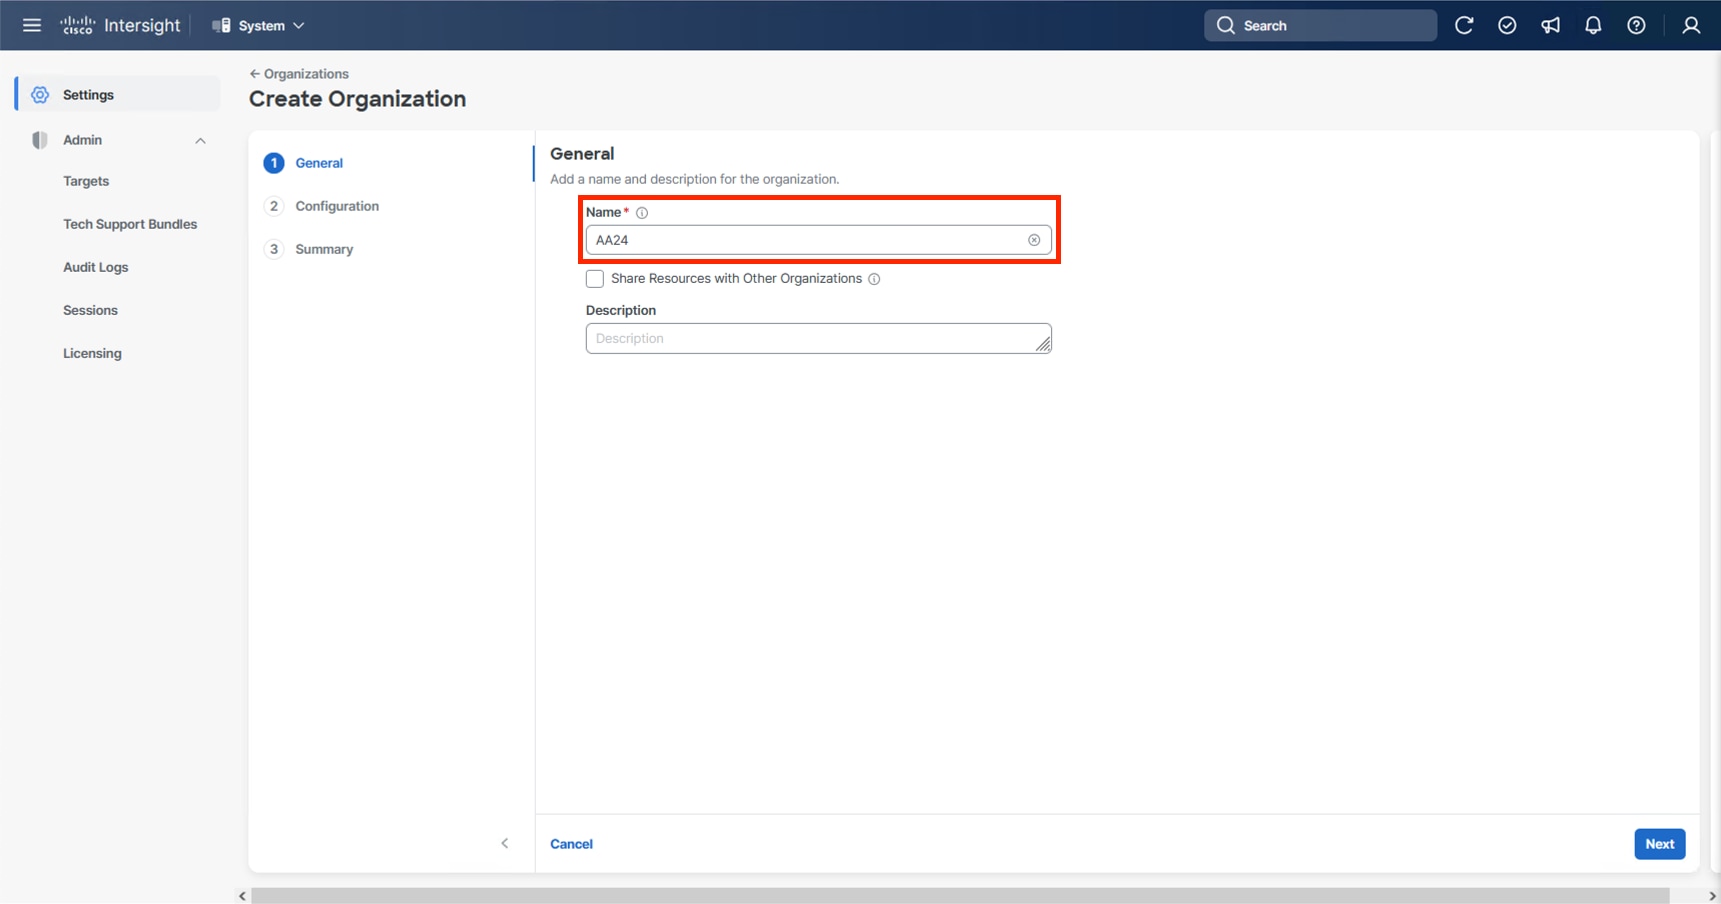The image size is (1721, 904).
Task: Refresh the Intersight page
Action: [x=1464, y=25]
